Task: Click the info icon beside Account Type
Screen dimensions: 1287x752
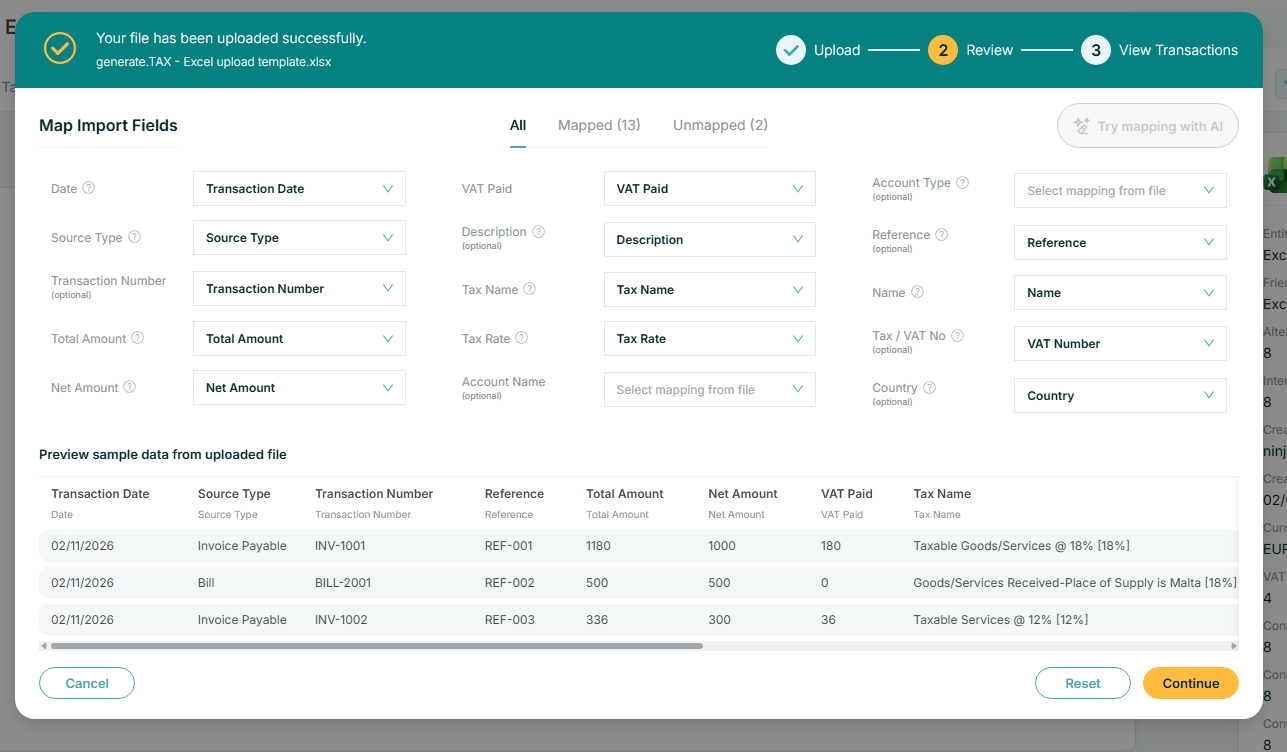Action: click(x=962, y=183)
